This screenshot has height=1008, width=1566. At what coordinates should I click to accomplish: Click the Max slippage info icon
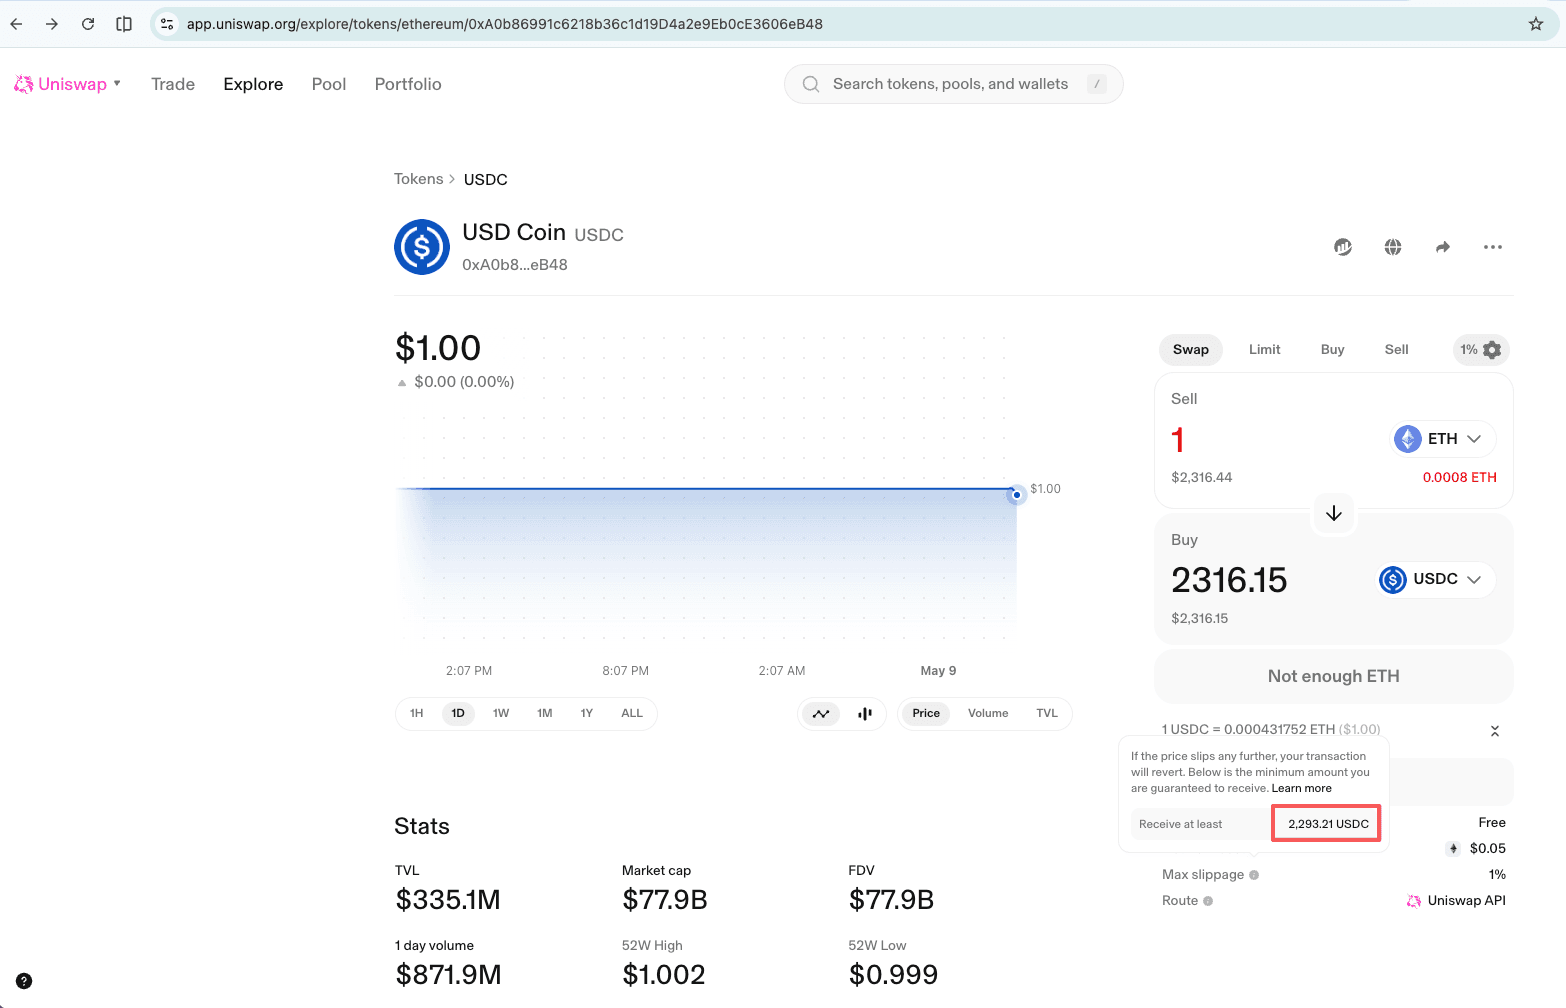(1254, 875)
